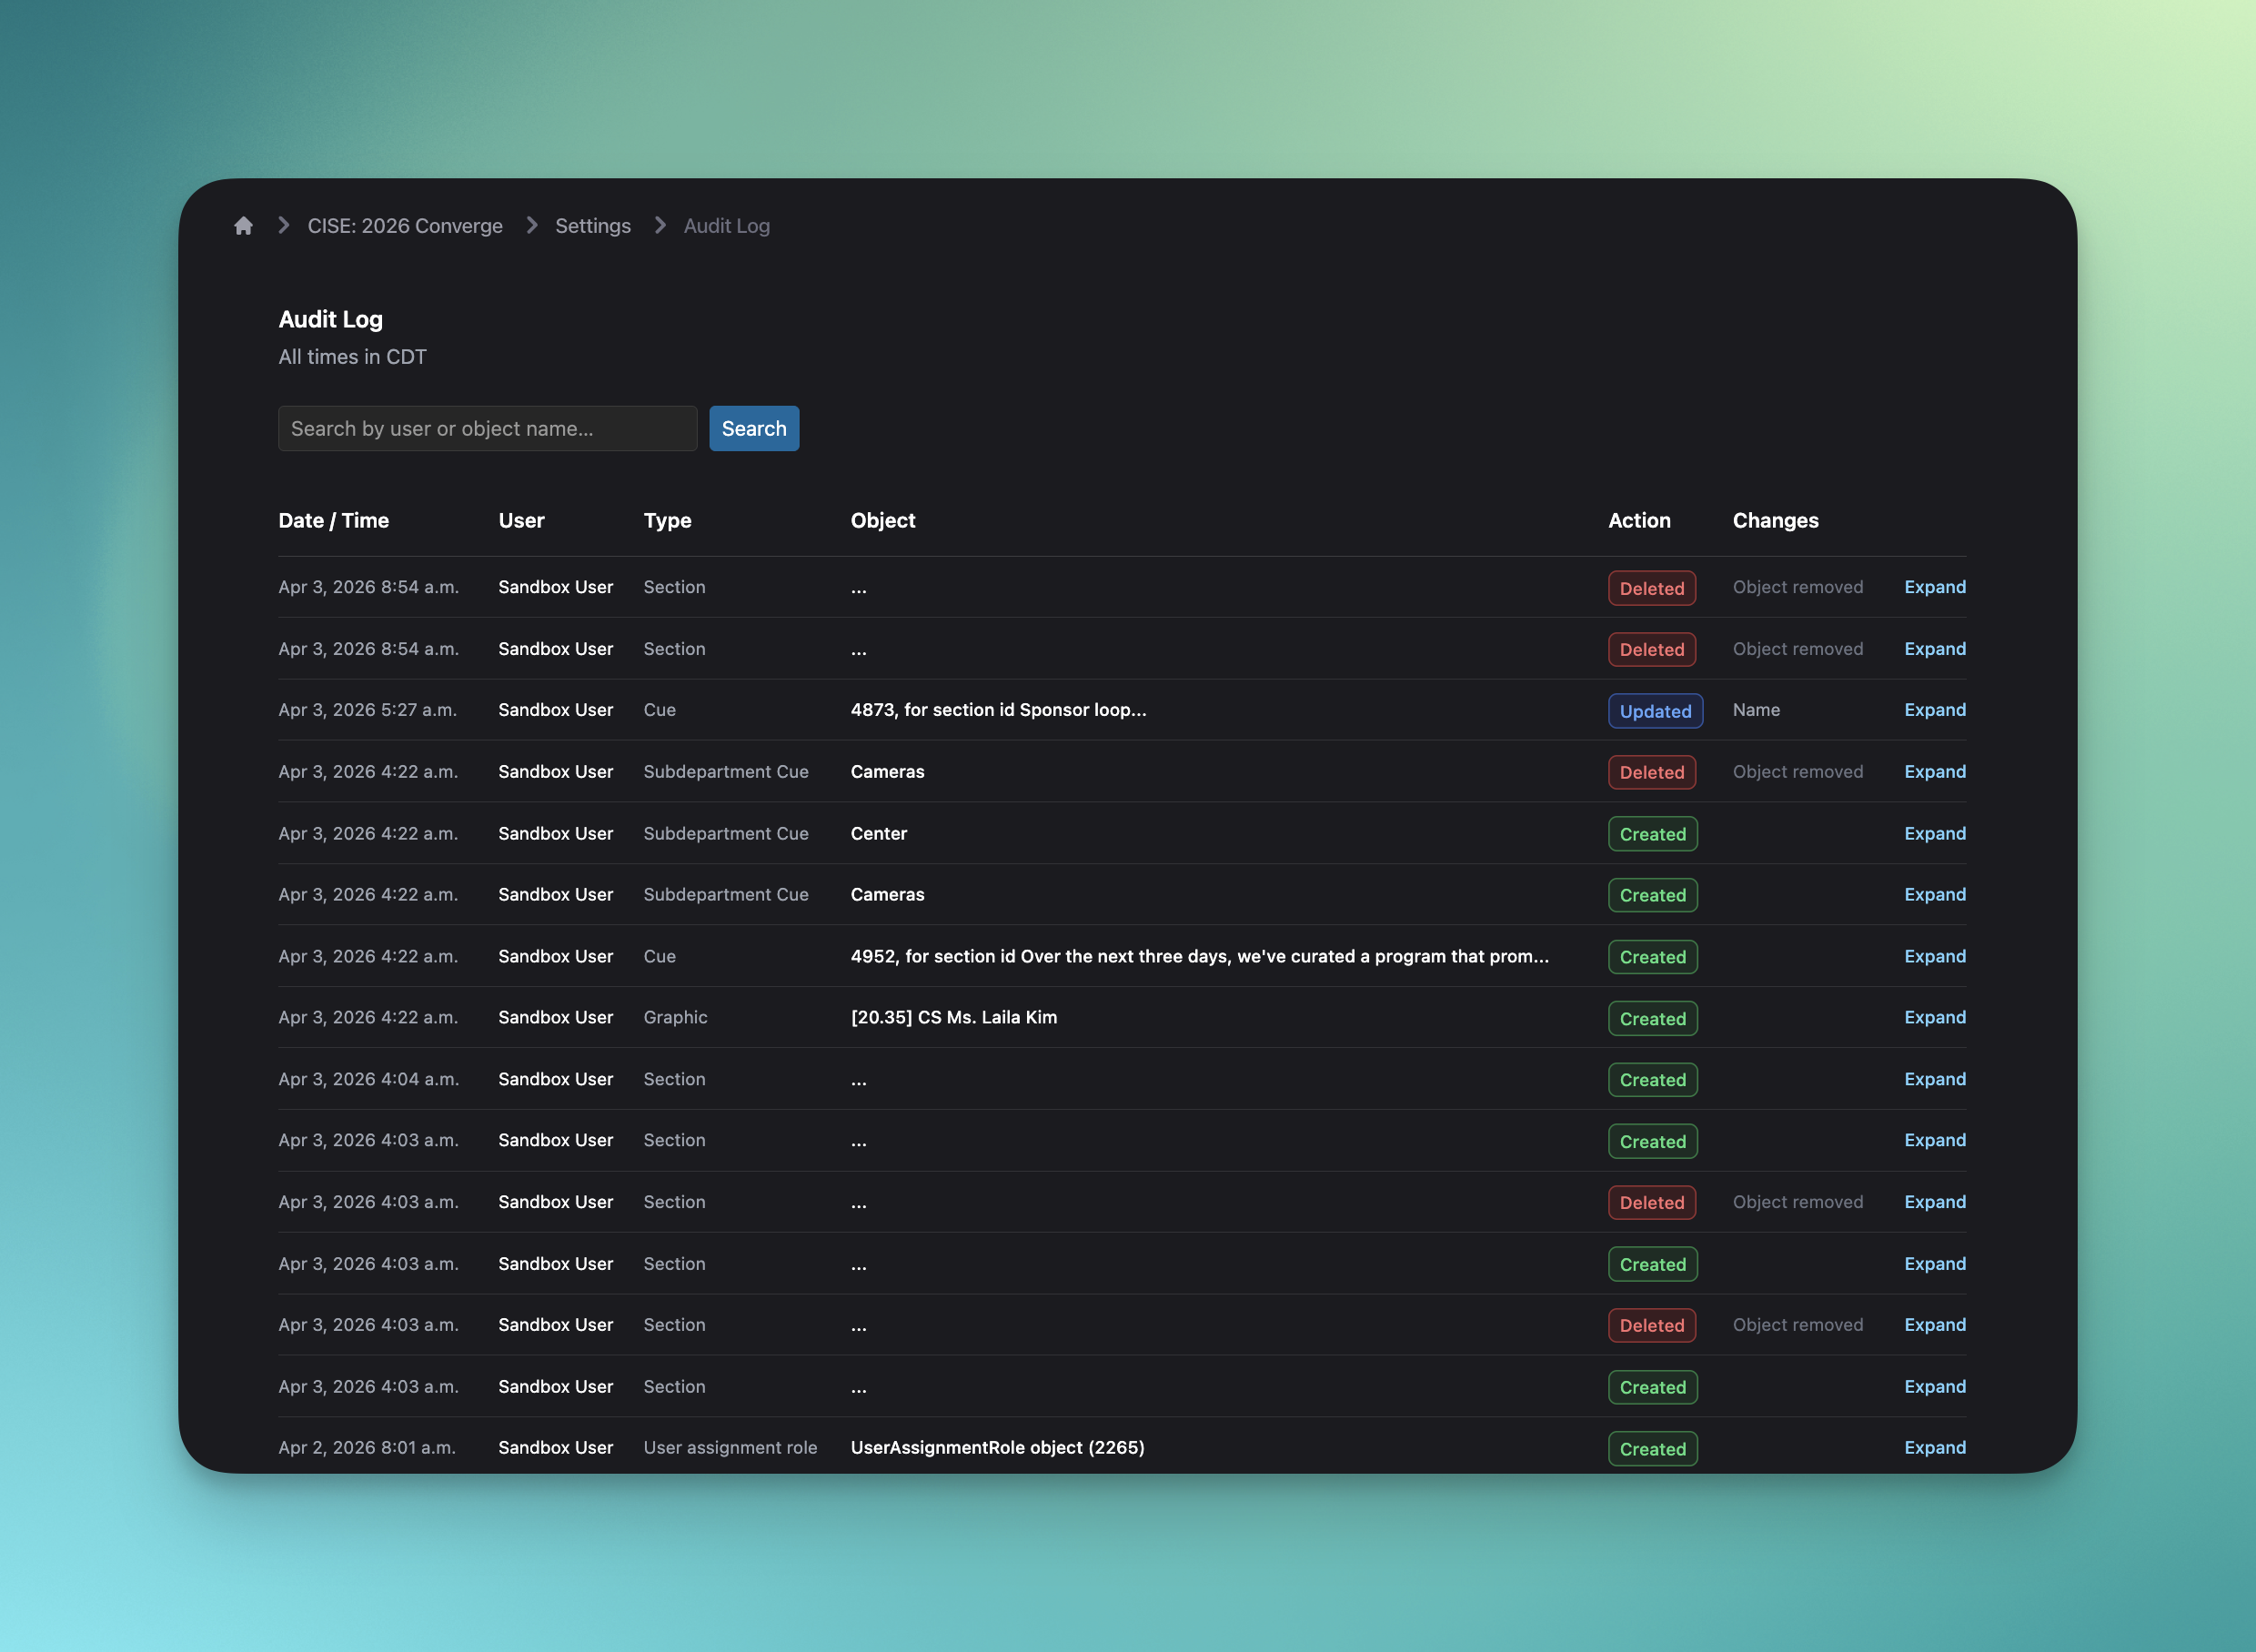2256x1652 pixels.
Task: Click the home icon in breadcrumb
Action: click(x=243, y=226)
